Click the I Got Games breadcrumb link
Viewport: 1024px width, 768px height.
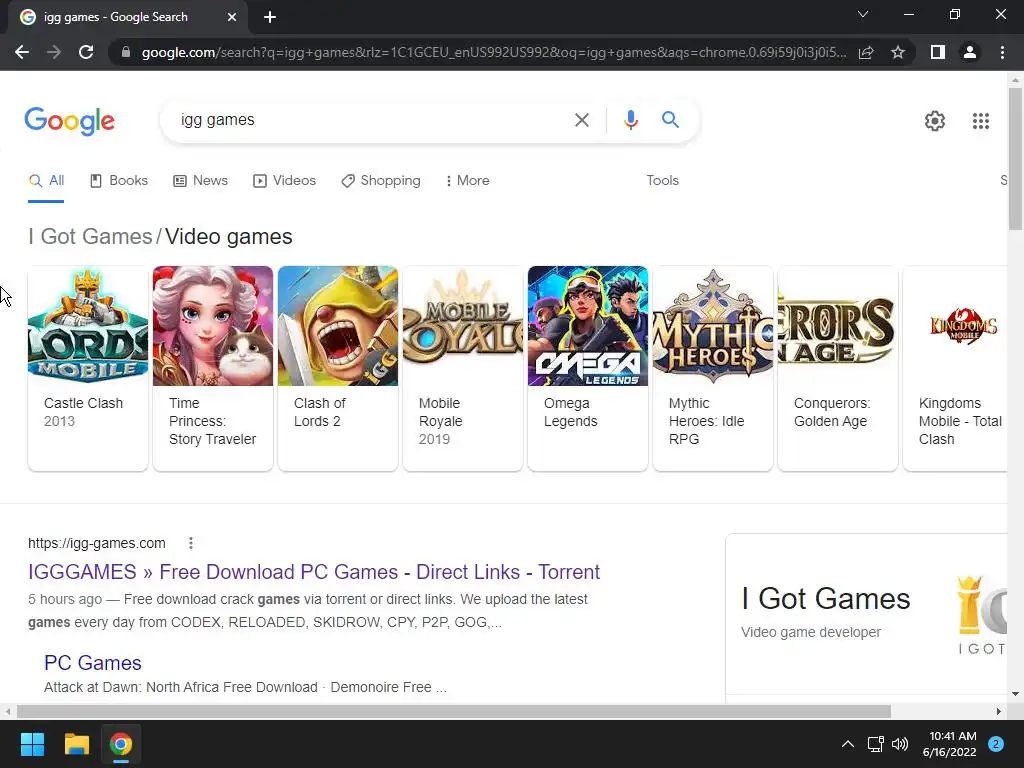[x=90, y=236]
